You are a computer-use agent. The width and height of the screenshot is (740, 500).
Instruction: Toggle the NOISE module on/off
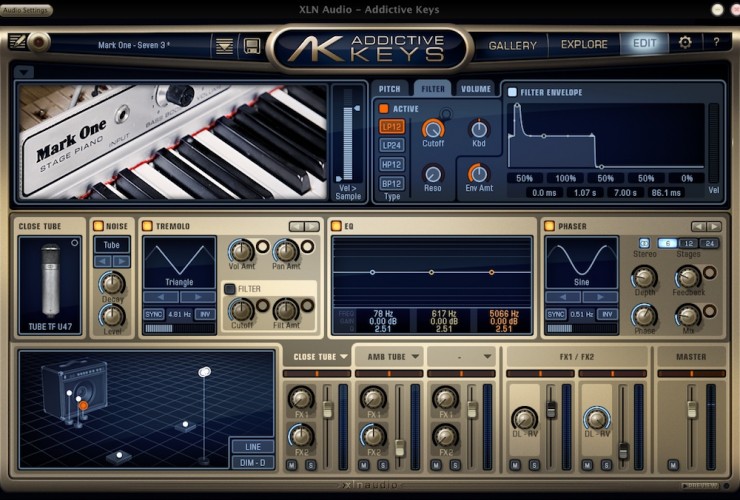(x=98, y=226)
